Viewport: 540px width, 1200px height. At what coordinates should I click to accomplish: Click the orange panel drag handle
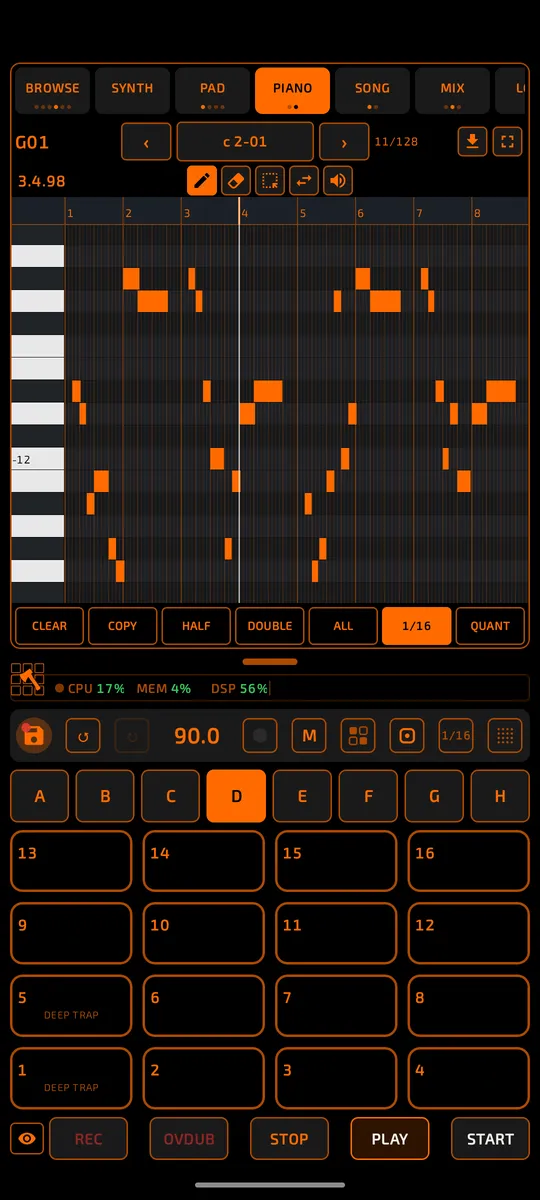pyautogui.click(x=270, y=661)
